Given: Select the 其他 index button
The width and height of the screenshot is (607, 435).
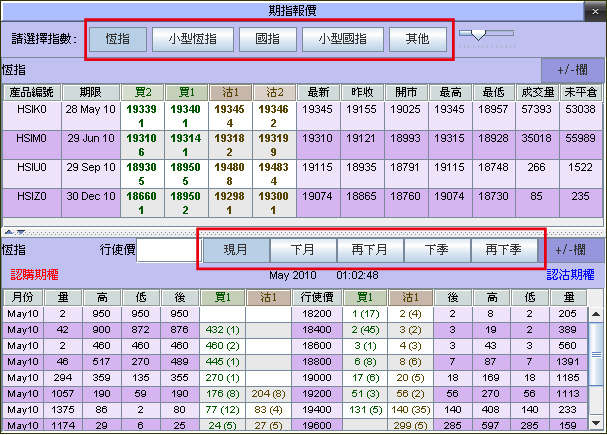Looking at the screenshot, I should (x=417, y=39).
